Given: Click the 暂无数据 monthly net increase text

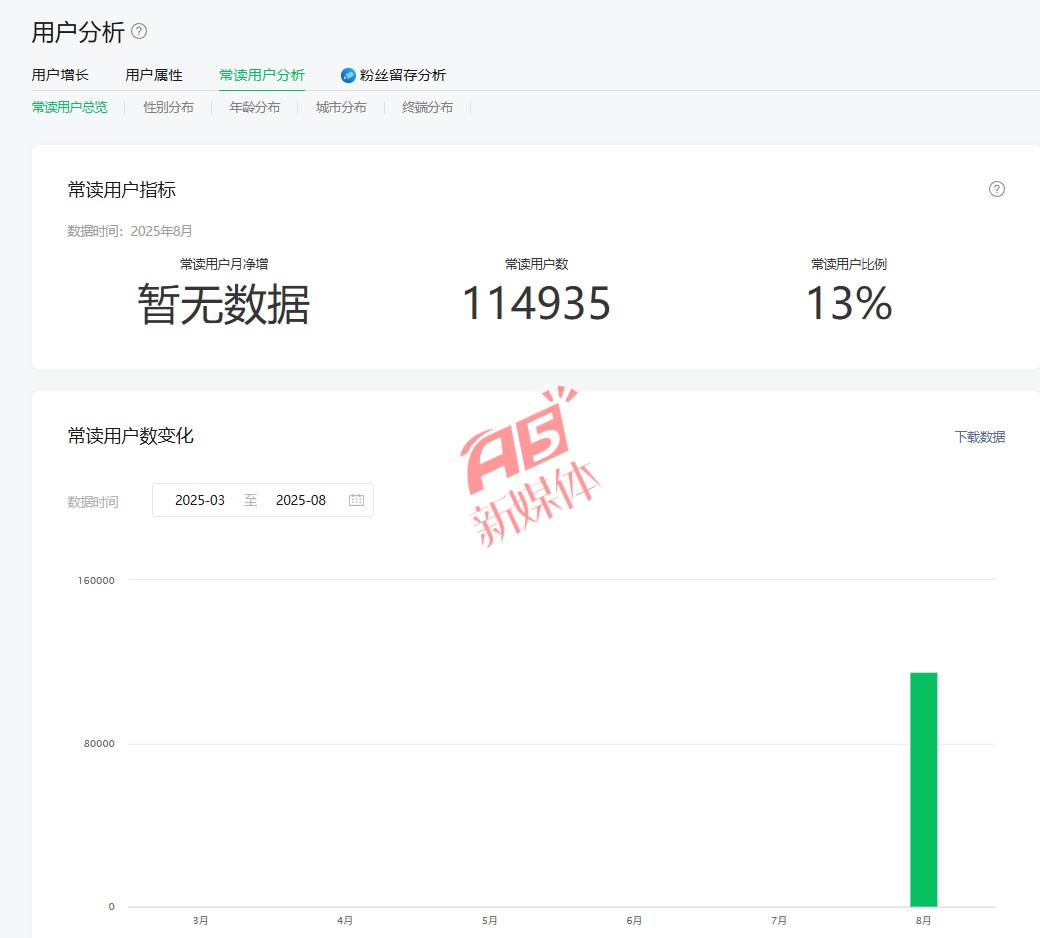Looking at the screenshot, I should coord(223,304).
